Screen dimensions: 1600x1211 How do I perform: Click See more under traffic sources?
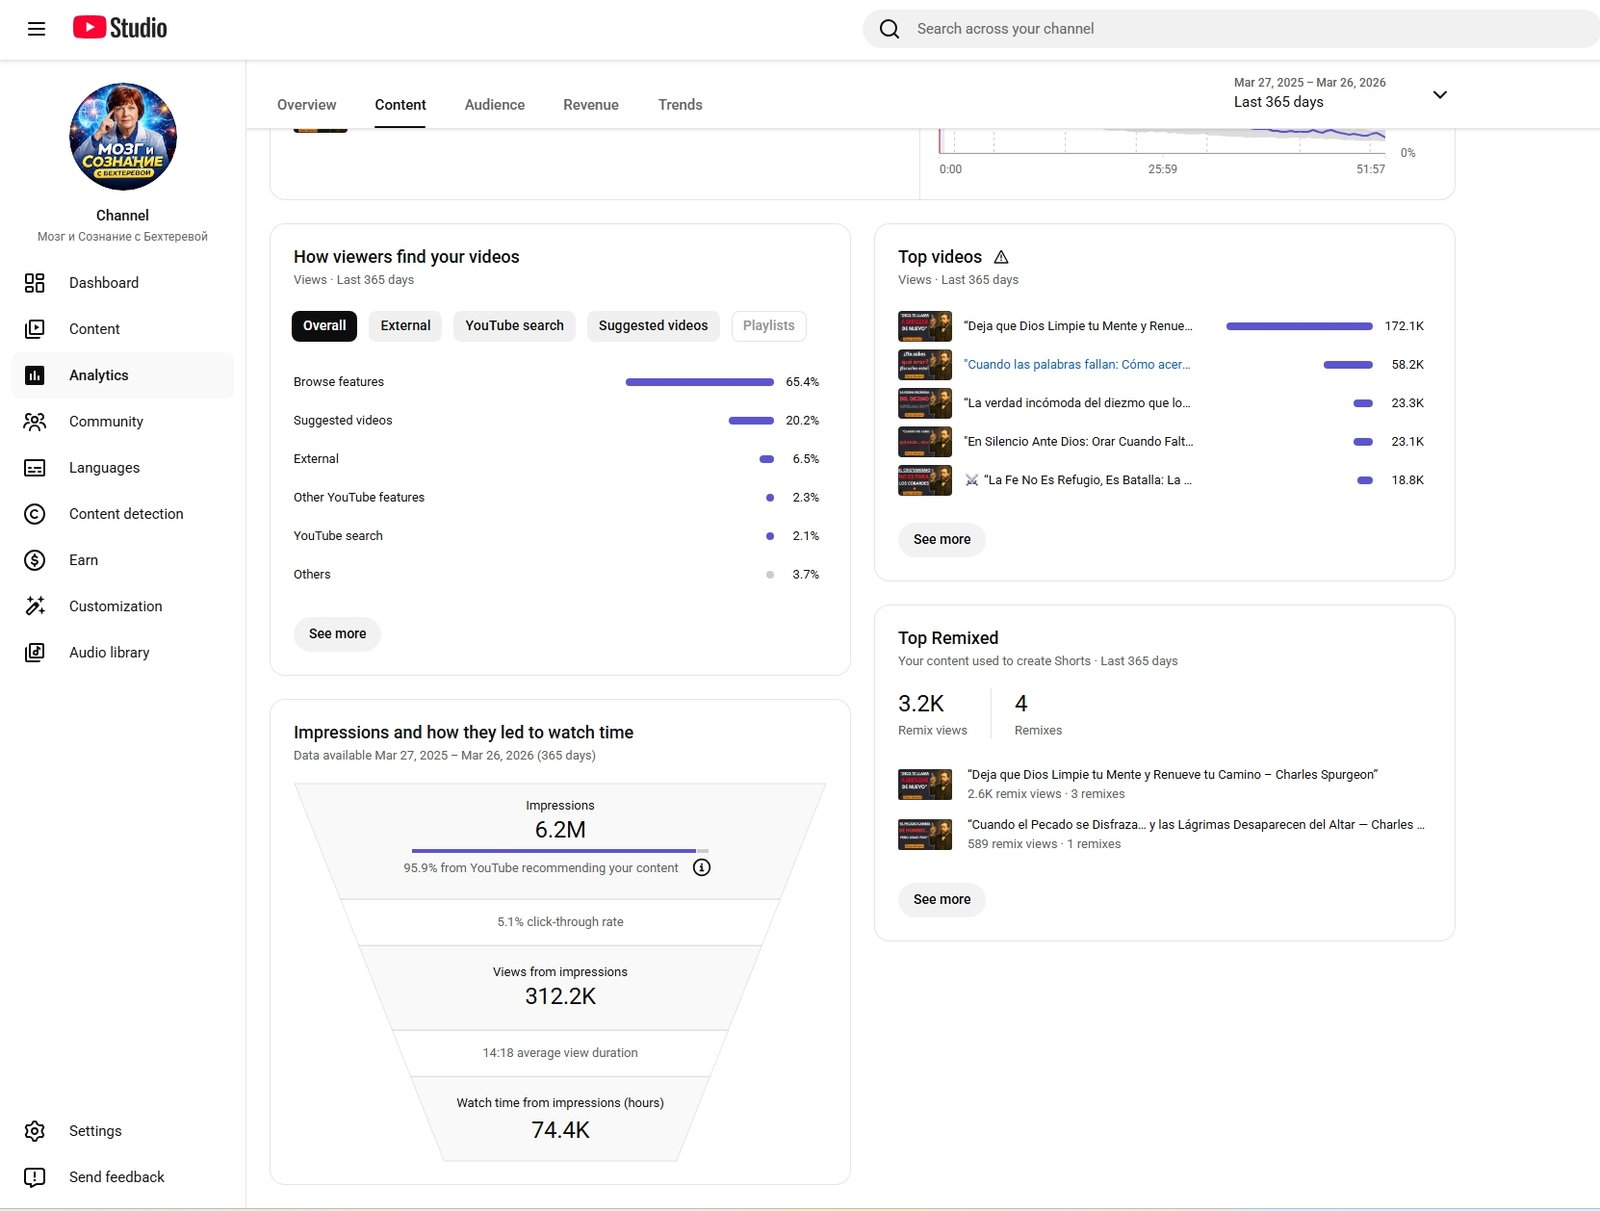[x=337, y=634]
